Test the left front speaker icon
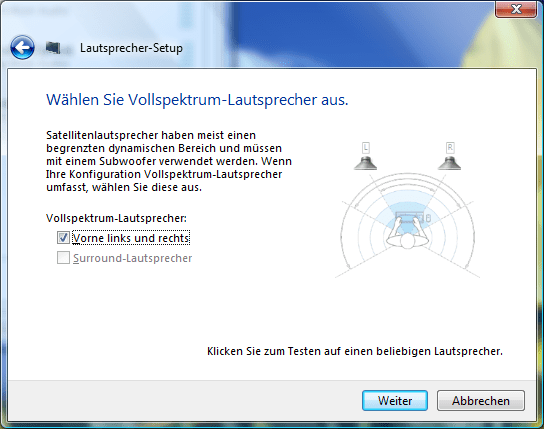Screen dimensions: 544x429 pyautogui.click(x=365, y=163)
